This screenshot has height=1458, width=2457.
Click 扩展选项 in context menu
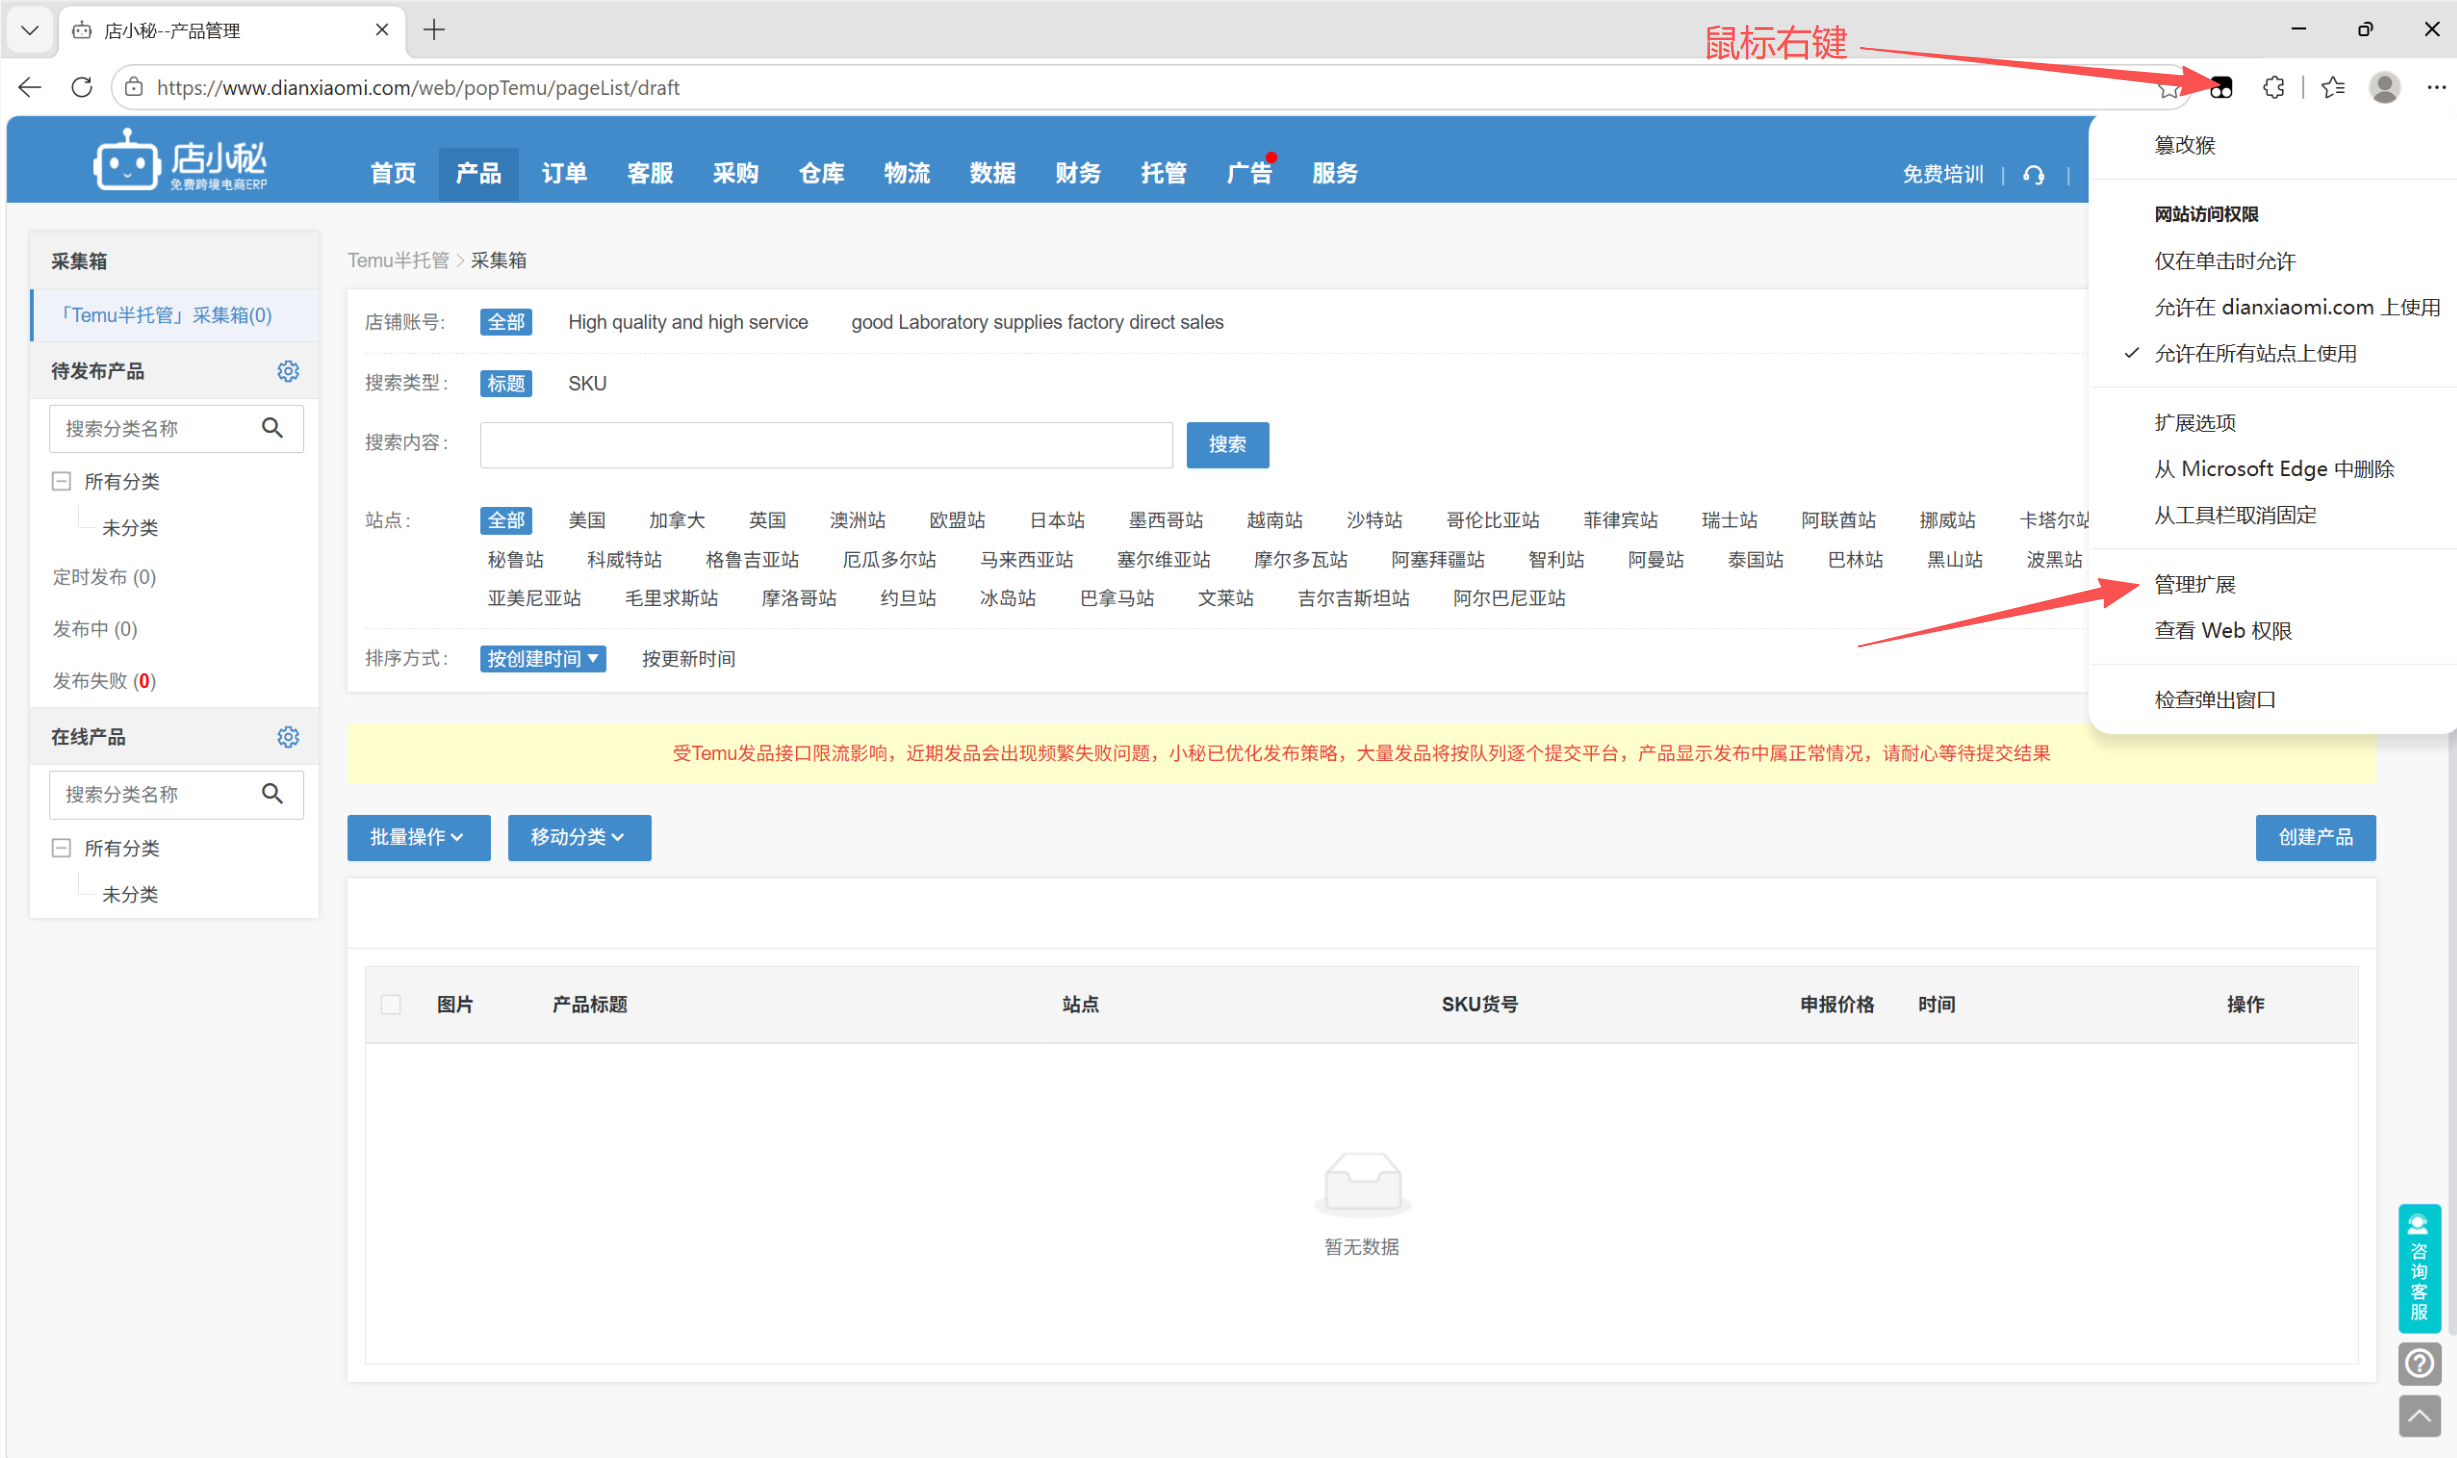point(2194,422)
